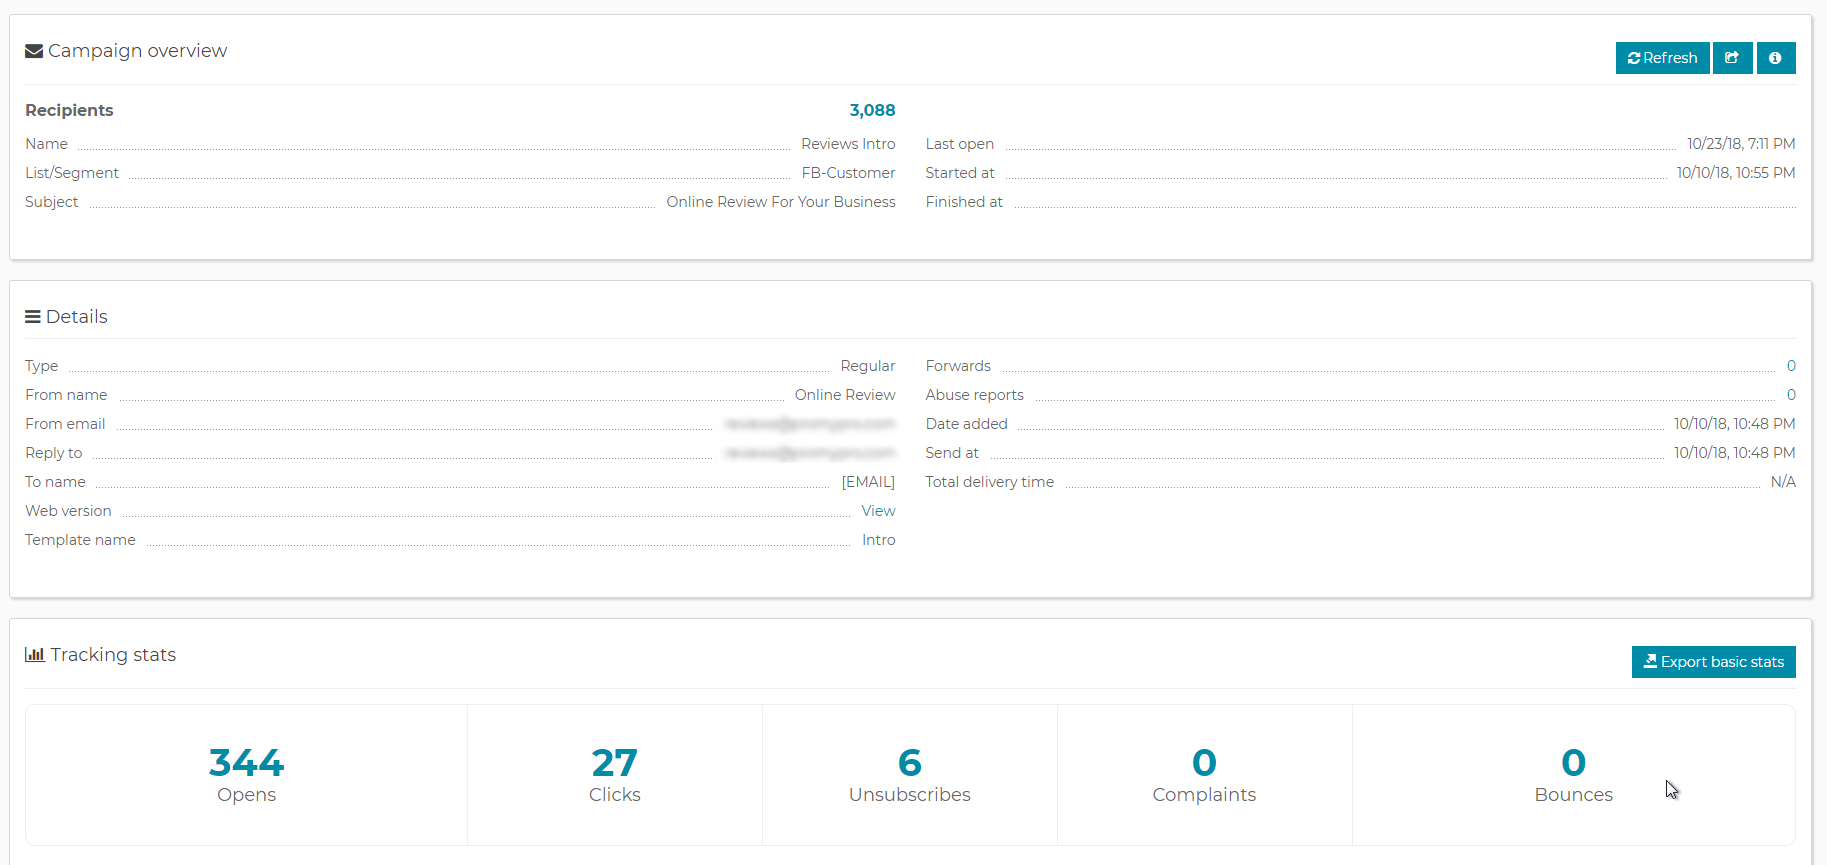Image resolution: width=1827 pixels, height=865 pixels.
Task: Click the share icon button beside Refresh
Action: (x=1732, y=58)
